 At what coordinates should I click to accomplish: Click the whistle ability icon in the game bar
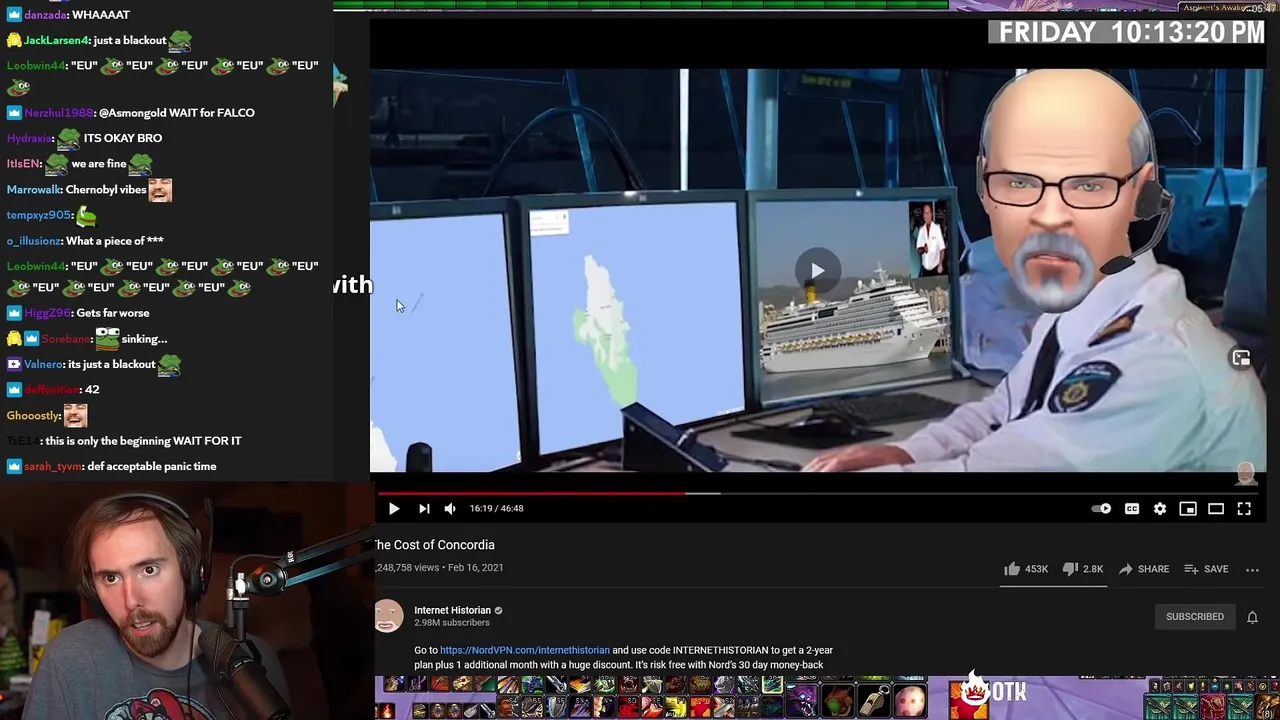pyautogui.click(x=875, y=701)
